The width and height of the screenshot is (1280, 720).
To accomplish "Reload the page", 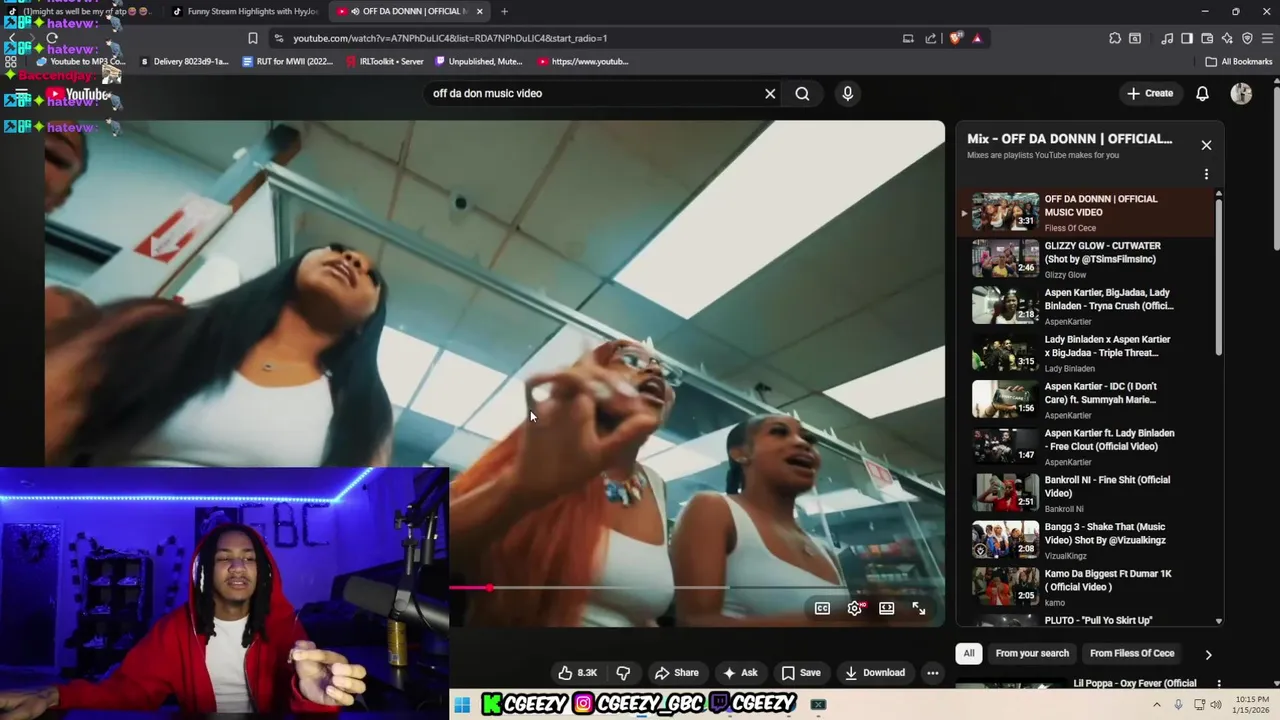I will click(52, 38).
